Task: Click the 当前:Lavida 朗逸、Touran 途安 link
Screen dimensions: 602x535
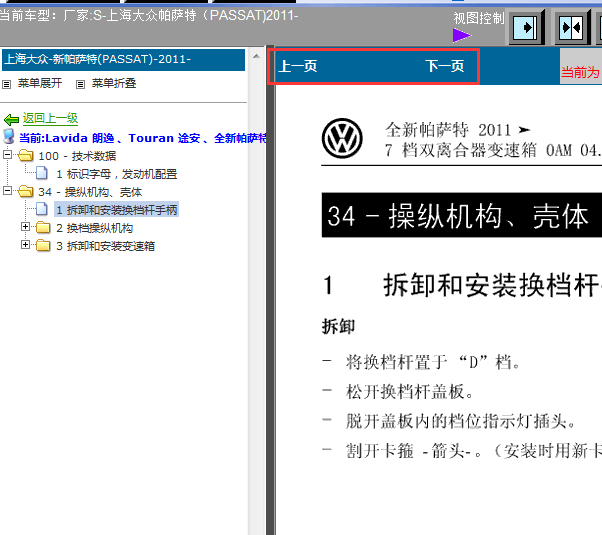Action: click(x=142, y=138)
